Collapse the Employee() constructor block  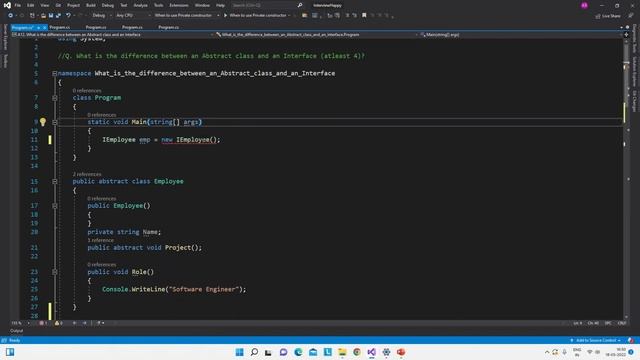tap(54, 206)
